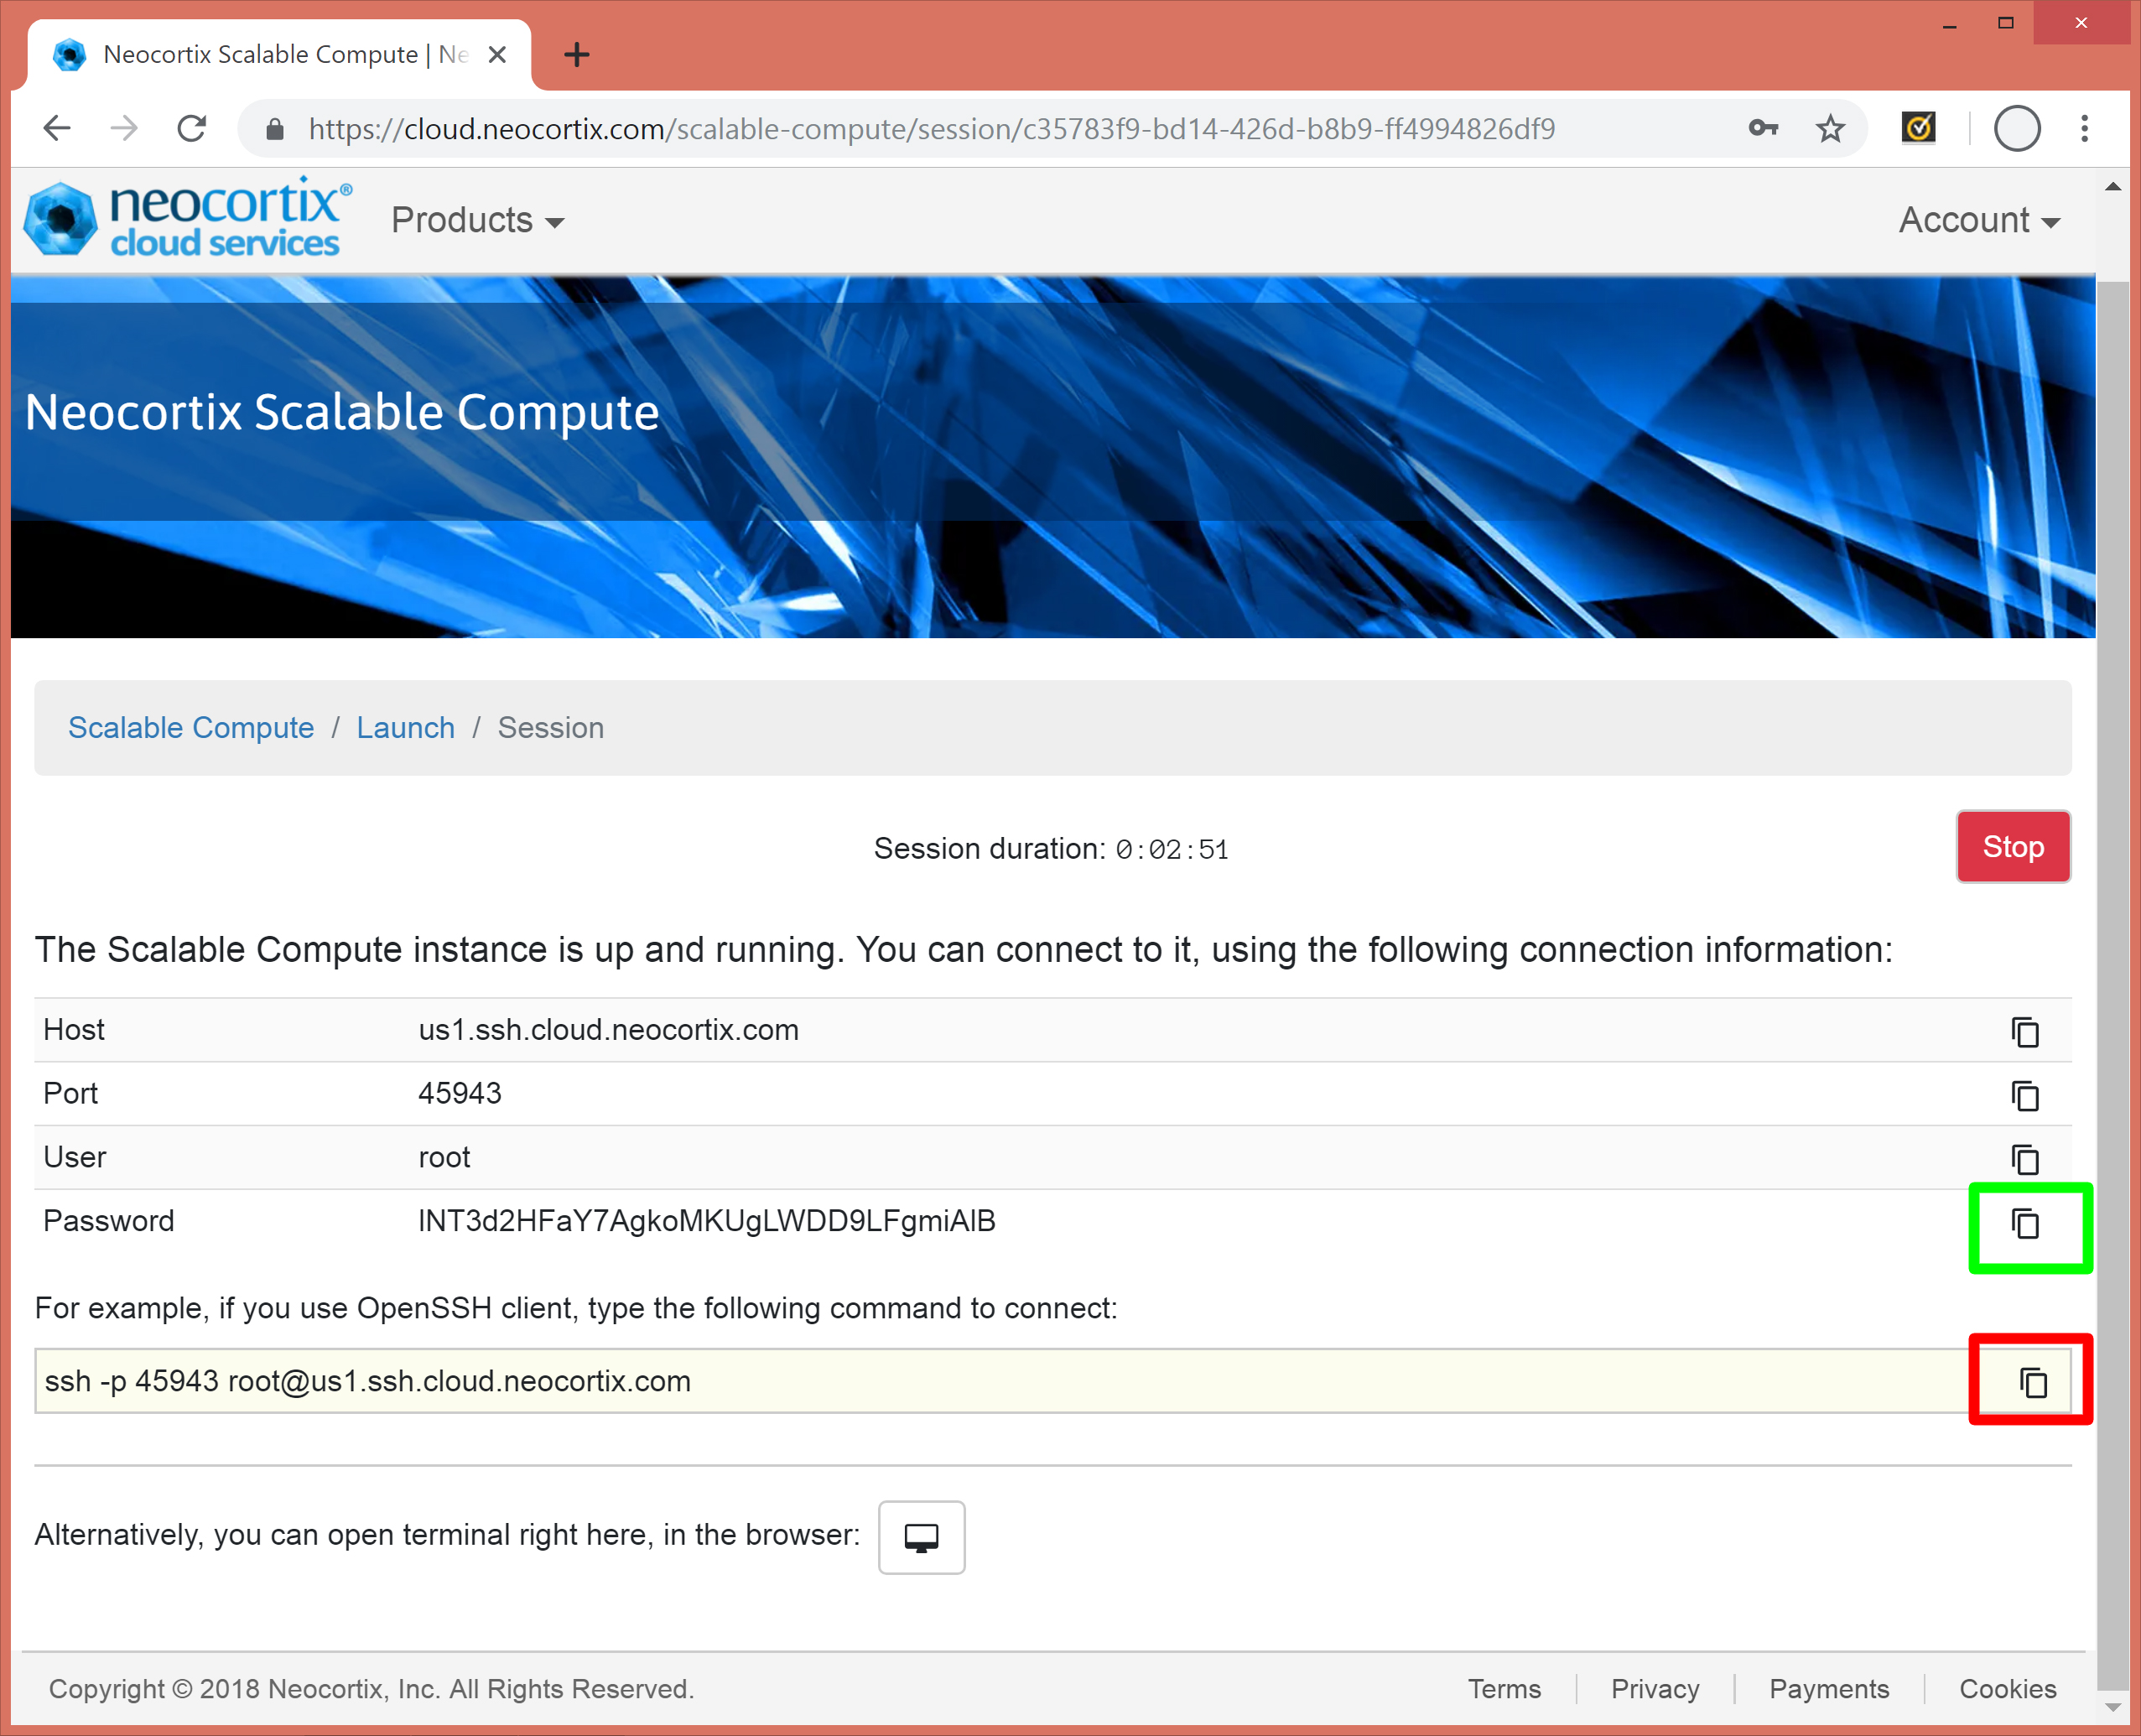Copy the Host value to clipboard
Image resolution: width=2141 pixels, height=1736 pixels.
coord(2025,1031)
